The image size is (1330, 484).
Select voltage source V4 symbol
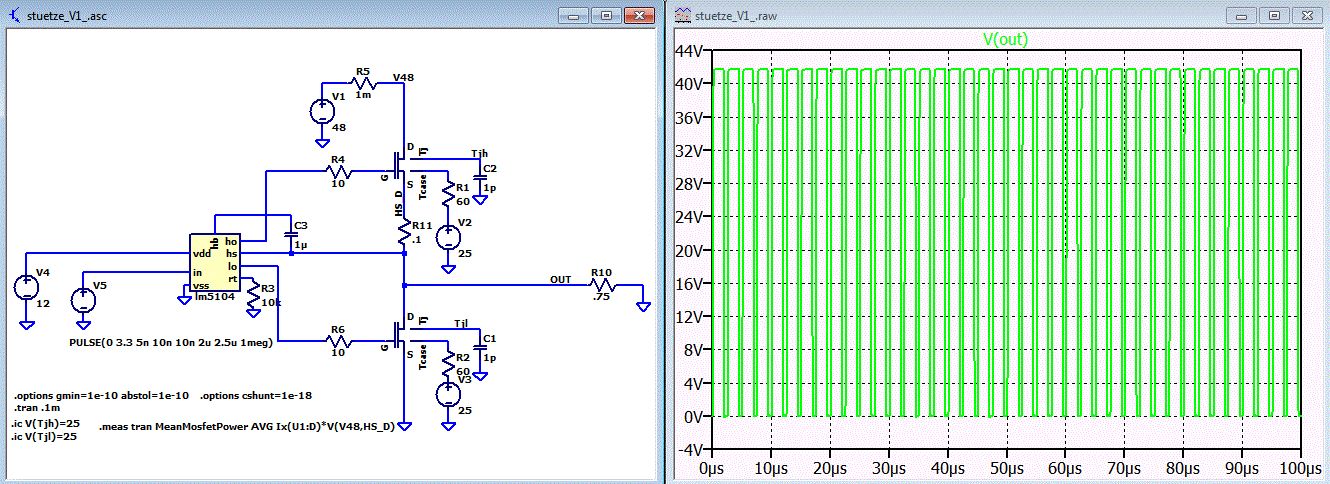click(24, 288)
